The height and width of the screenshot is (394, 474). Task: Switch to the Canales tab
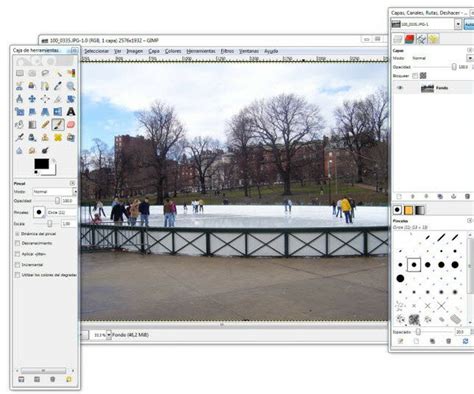click(x=409, y=39)
